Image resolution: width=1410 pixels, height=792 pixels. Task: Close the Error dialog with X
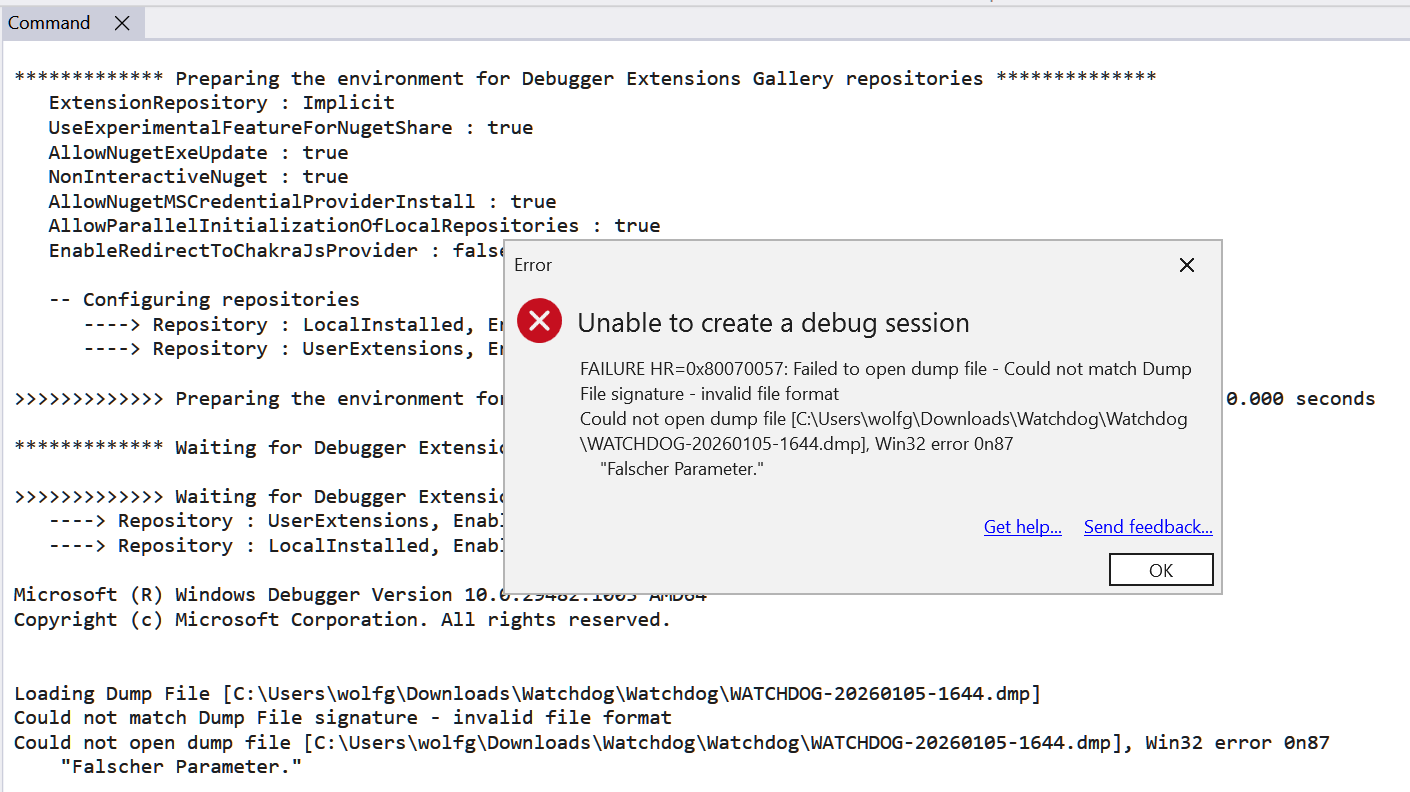[1186, 265]
